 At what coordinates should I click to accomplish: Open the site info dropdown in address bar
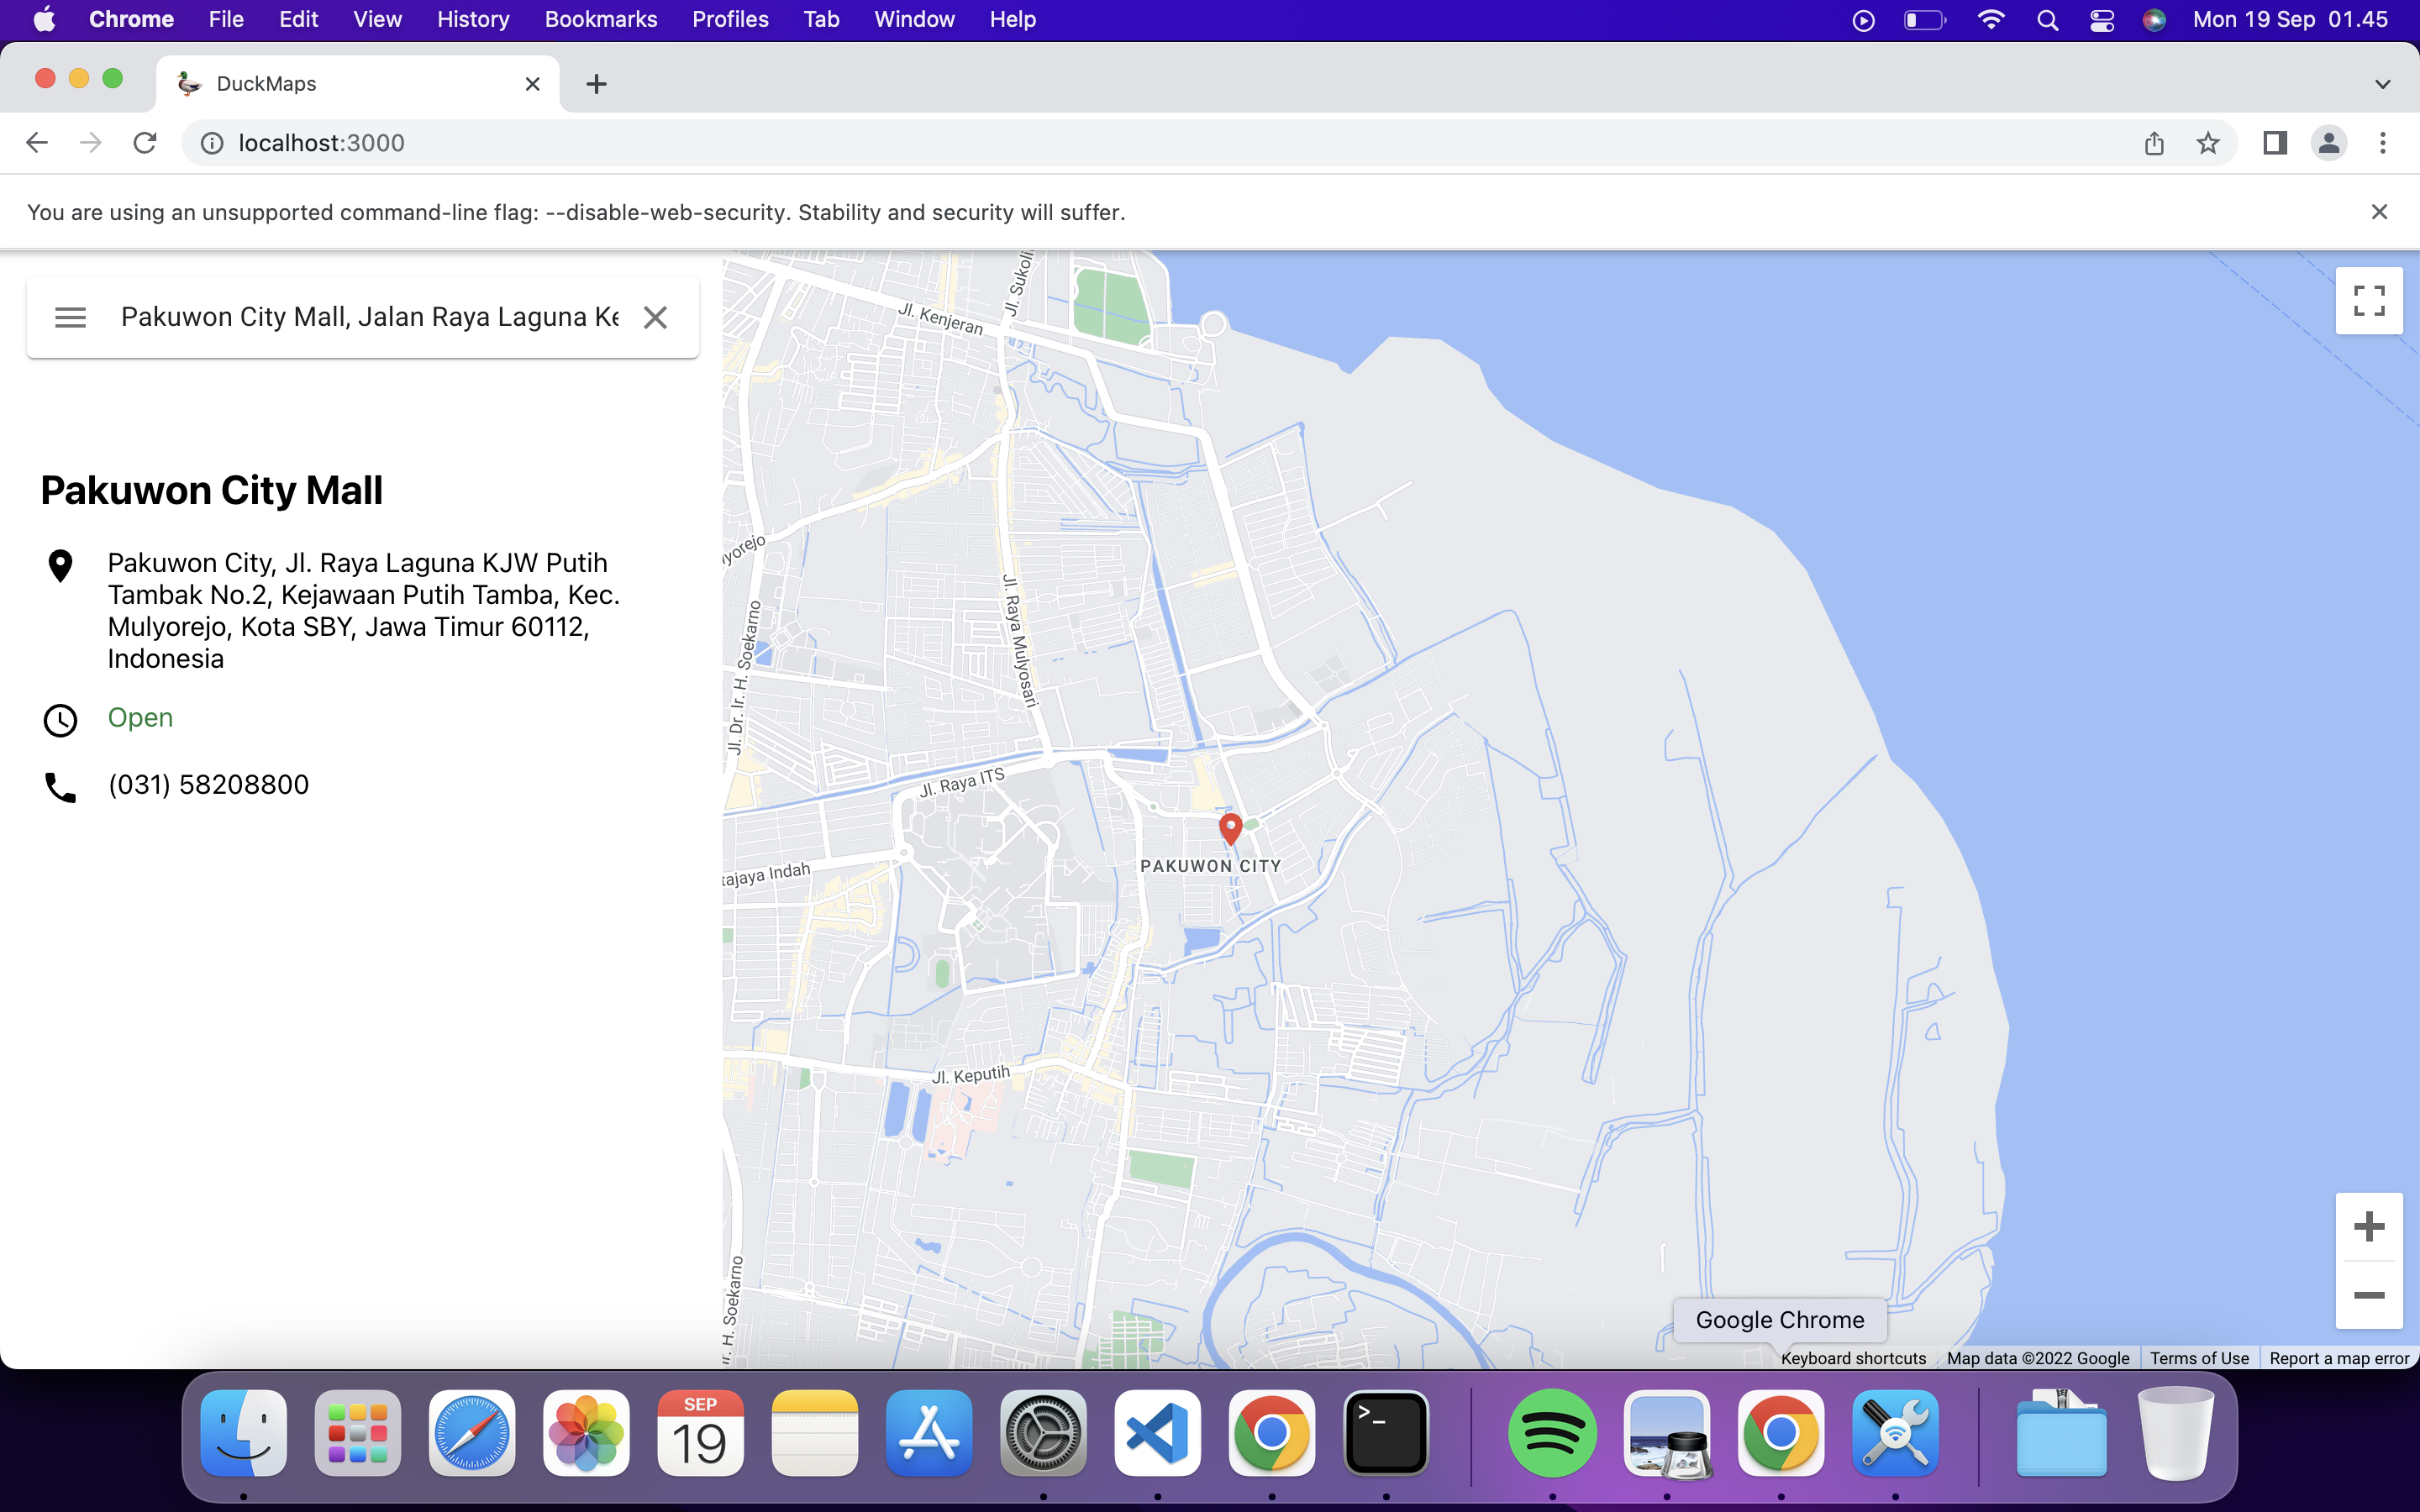[x=211, y=142]
